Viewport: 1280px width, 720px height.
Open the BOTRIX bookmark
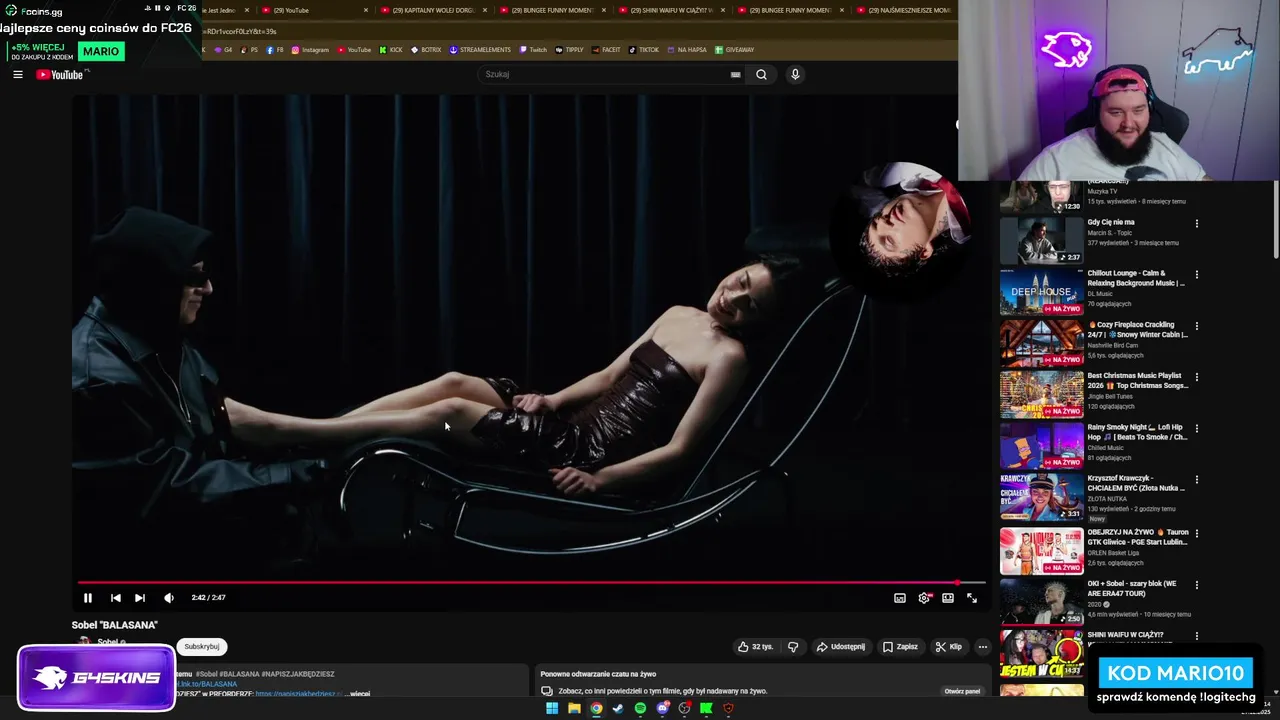coord(426,50)
